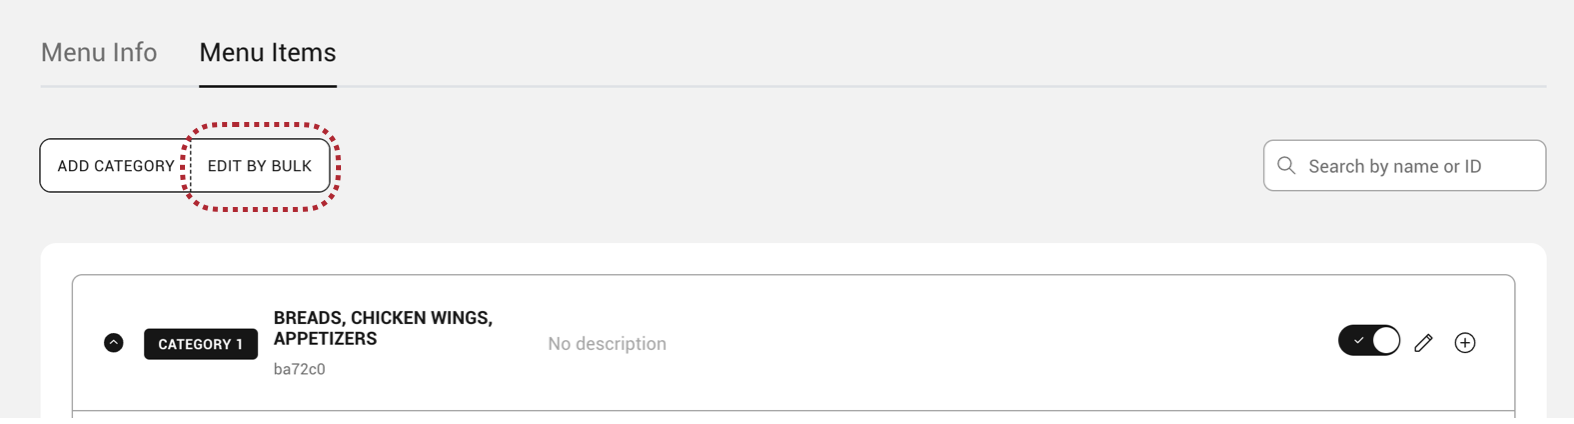
Task: Open the Menu Info tab
Action: click(x=99, y=52)
